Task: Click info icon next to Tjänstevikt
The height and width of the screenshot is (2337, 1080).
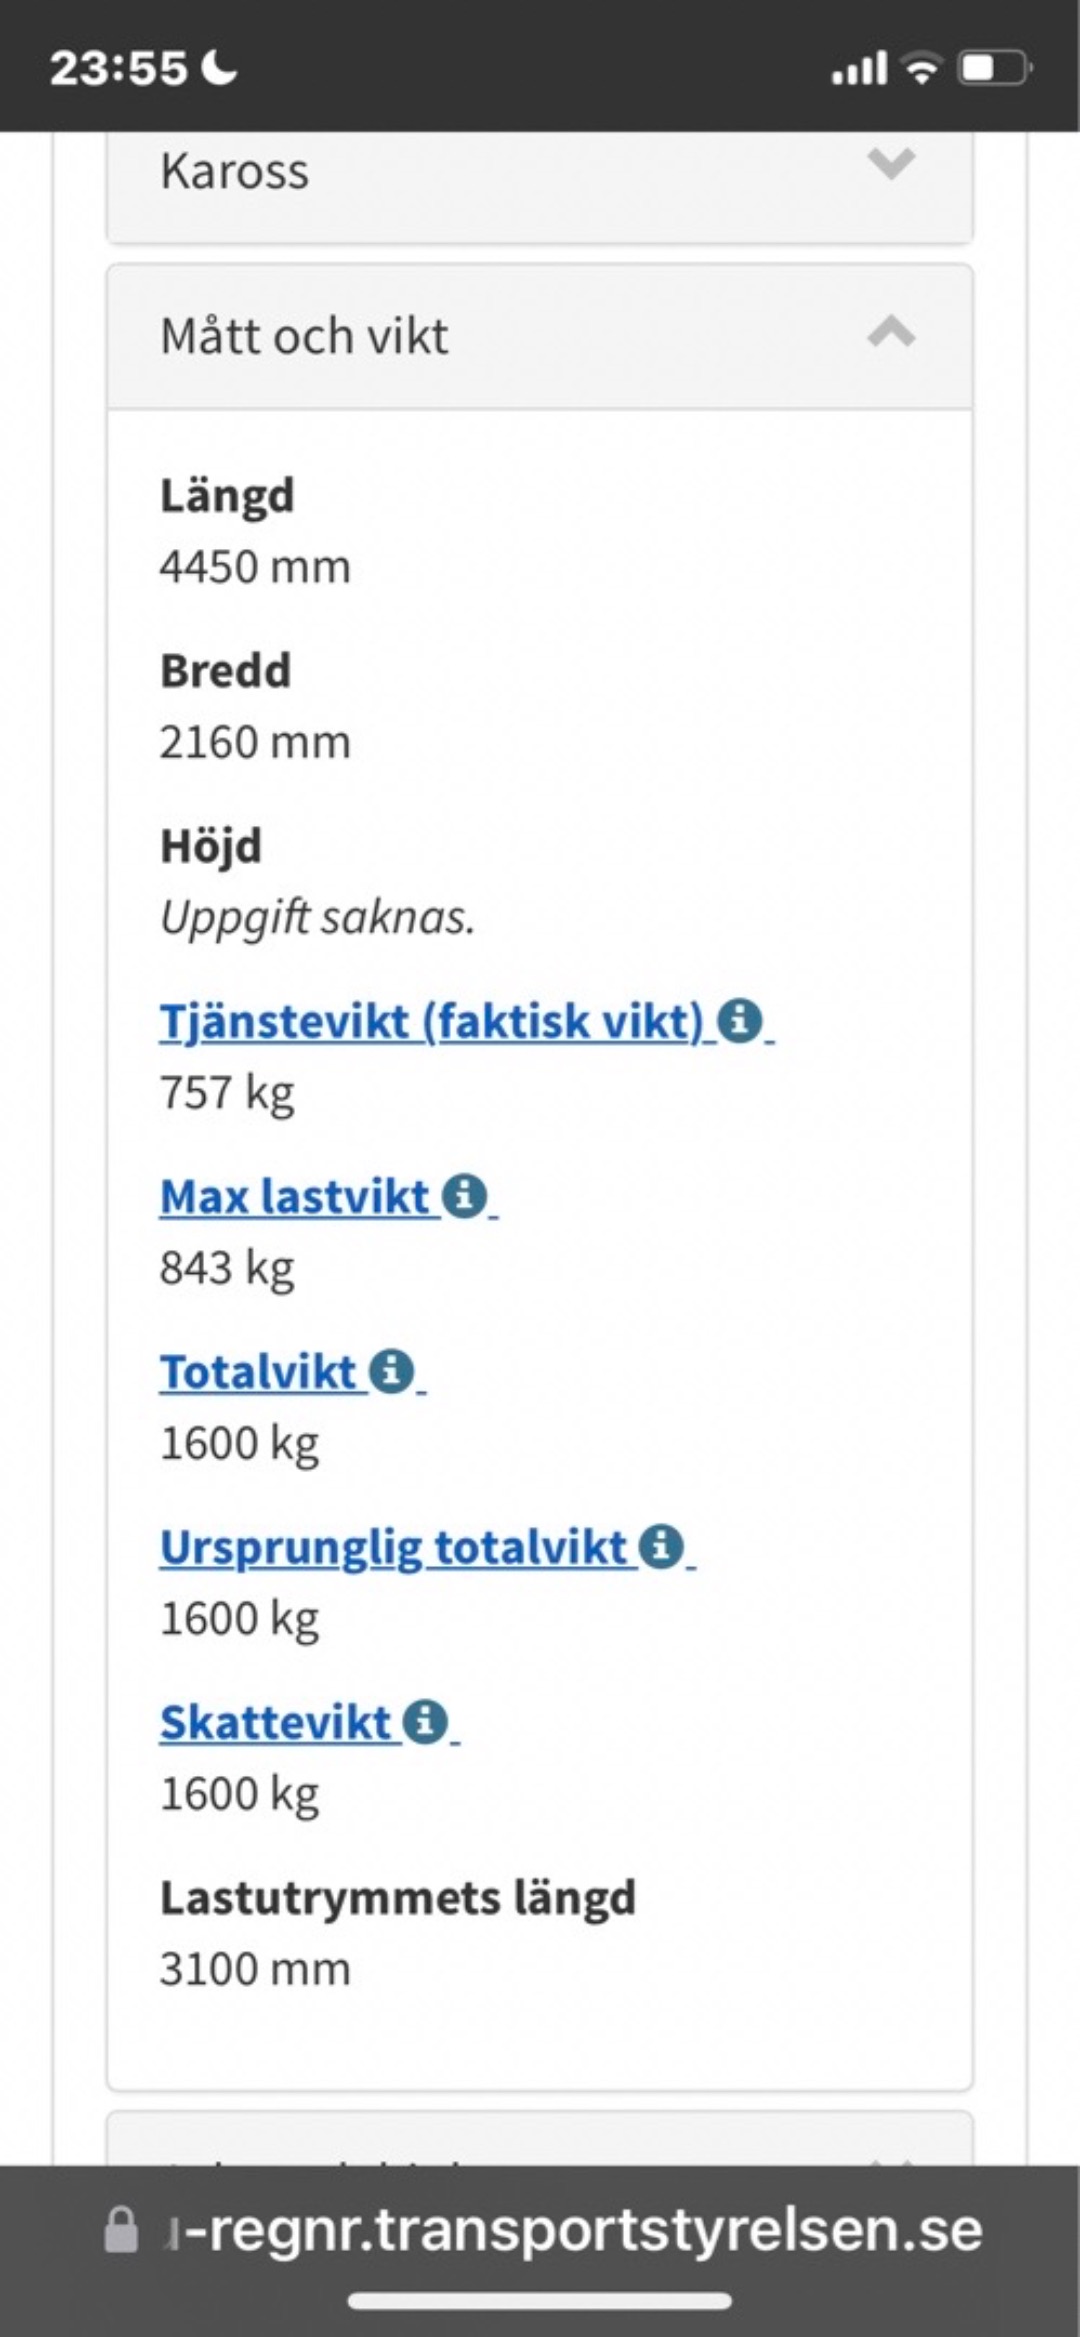Action: [740, 1021]
